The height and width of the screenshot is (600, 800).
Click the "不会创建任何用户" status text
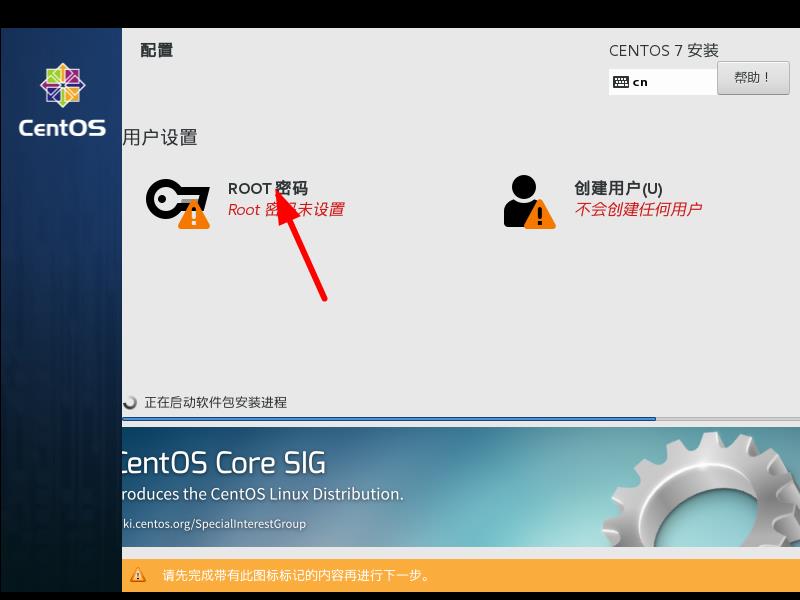pyautogui.click(x=638, y=209)
